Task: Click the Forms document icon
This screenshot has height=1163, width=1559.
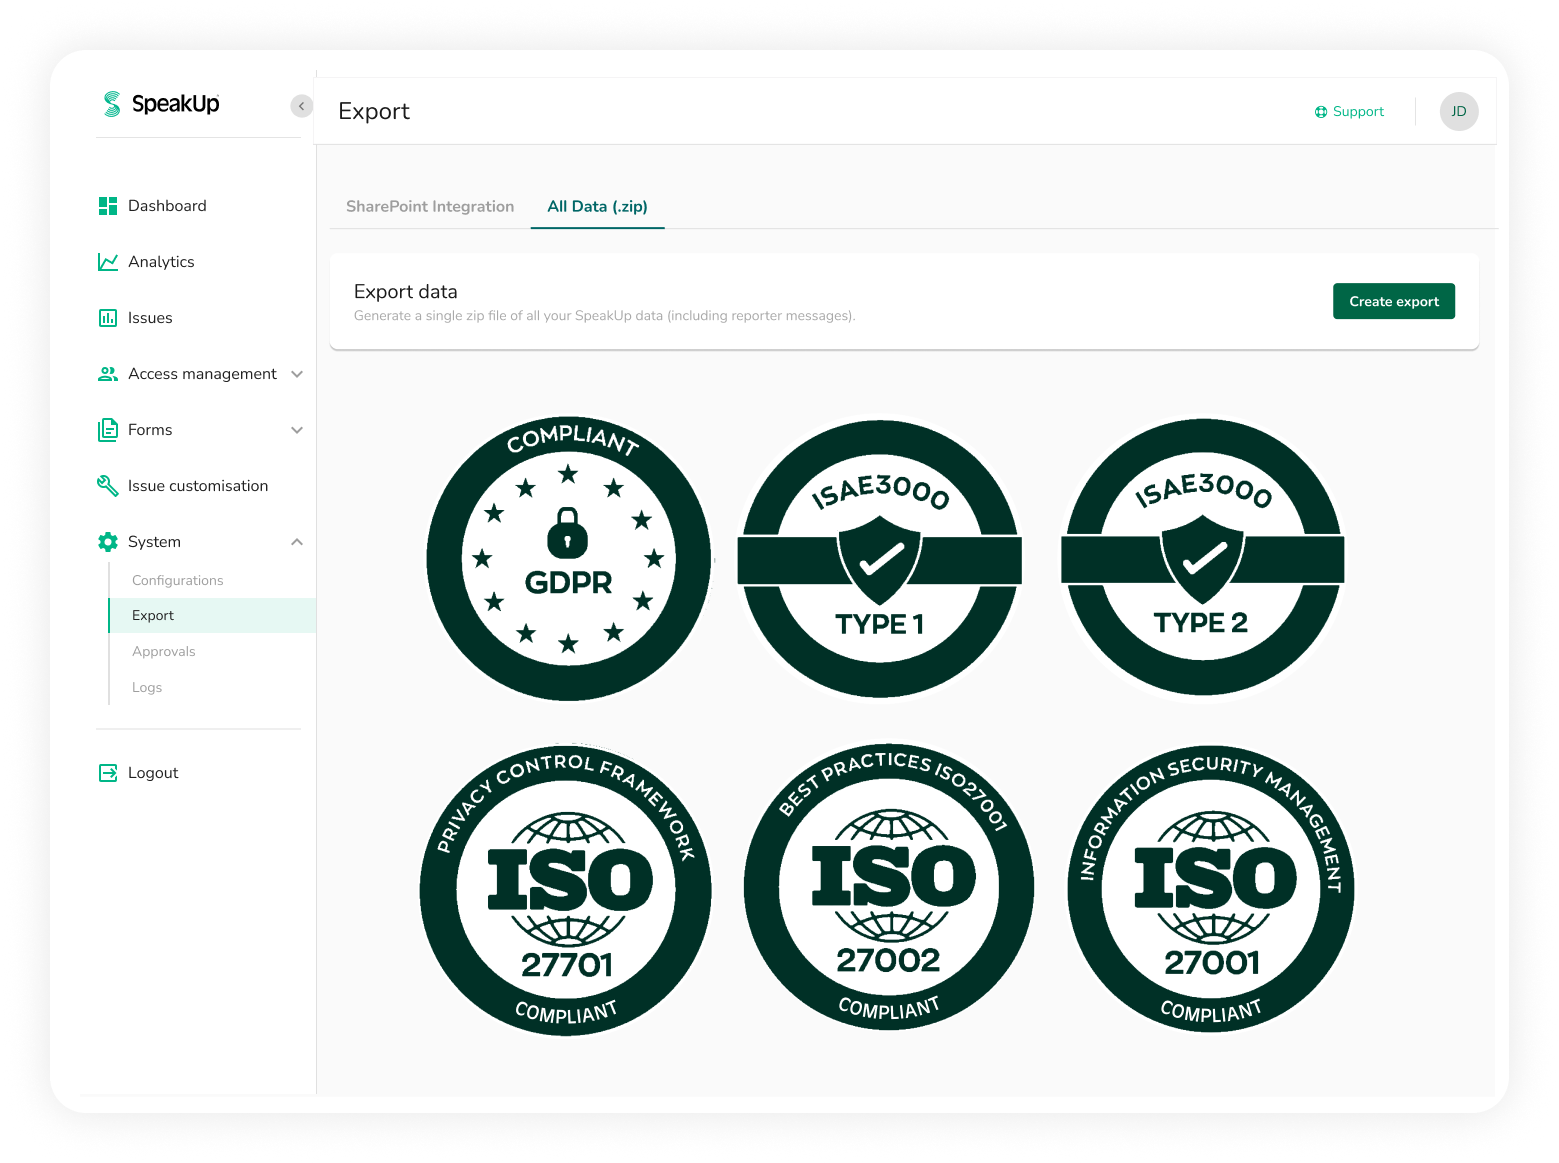Action: (108, 430)
